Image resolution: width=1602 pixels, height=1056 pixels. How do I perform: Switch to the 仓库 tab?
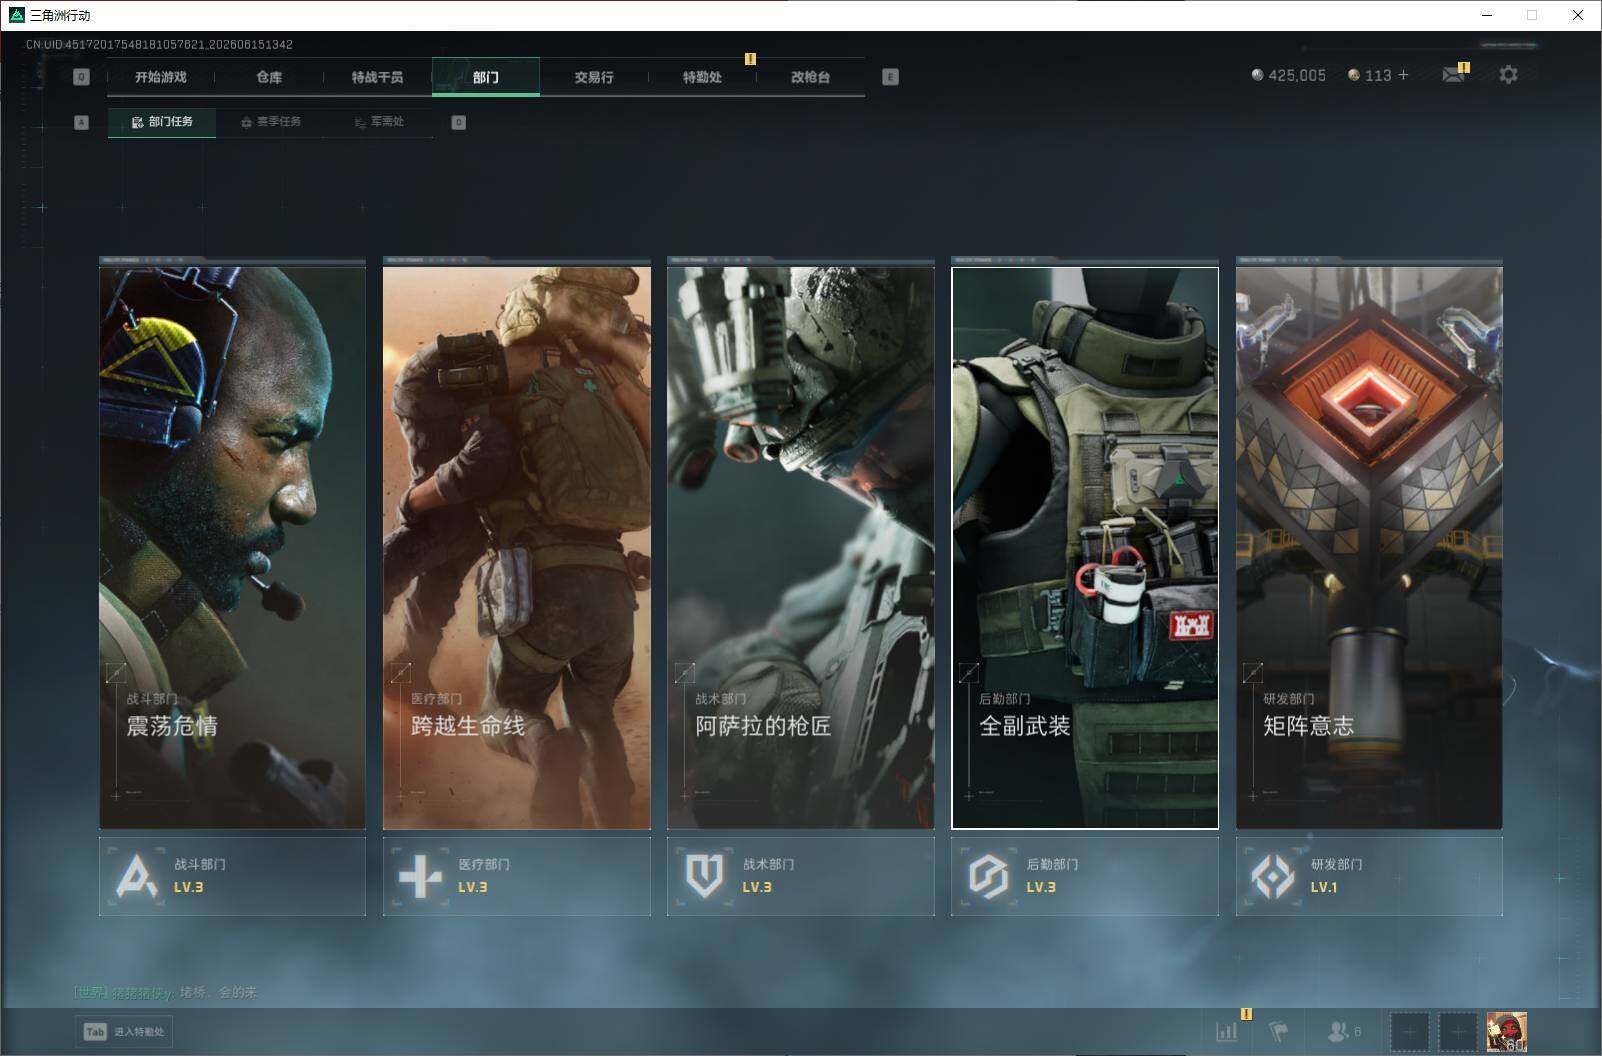(x=269, y=77)
